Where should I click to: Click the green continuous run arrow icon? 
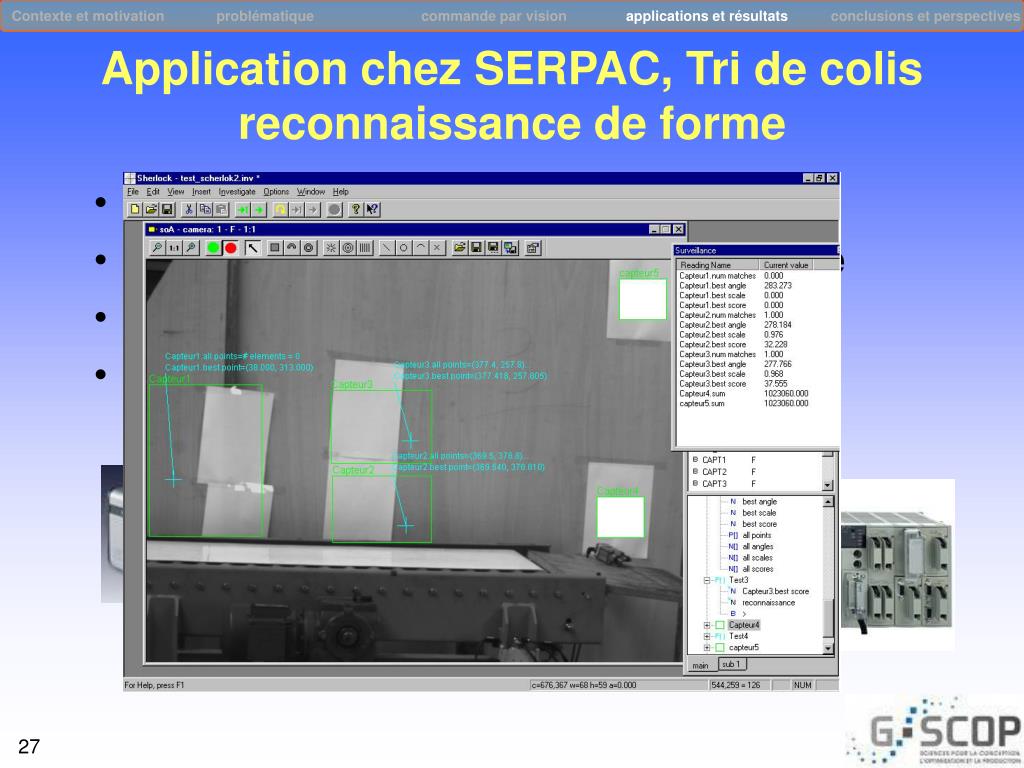coord(259,210)
